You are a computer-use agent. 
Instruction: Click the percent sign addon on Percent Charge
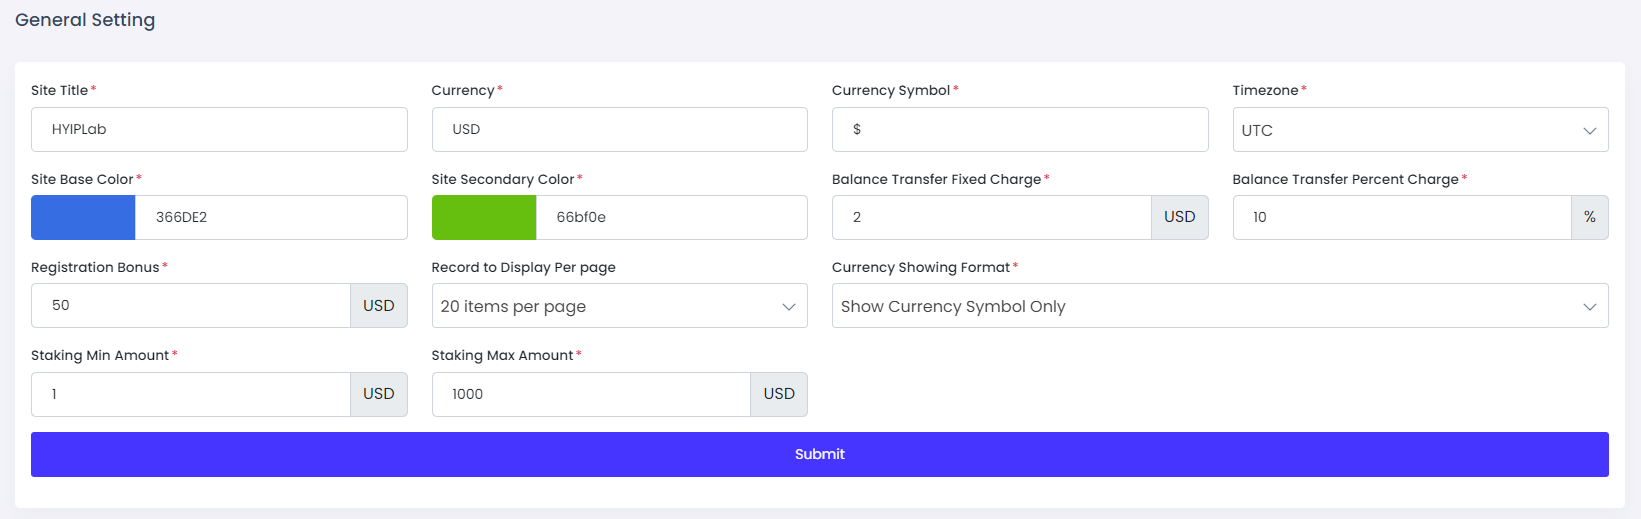click(x=1589, y=217)
